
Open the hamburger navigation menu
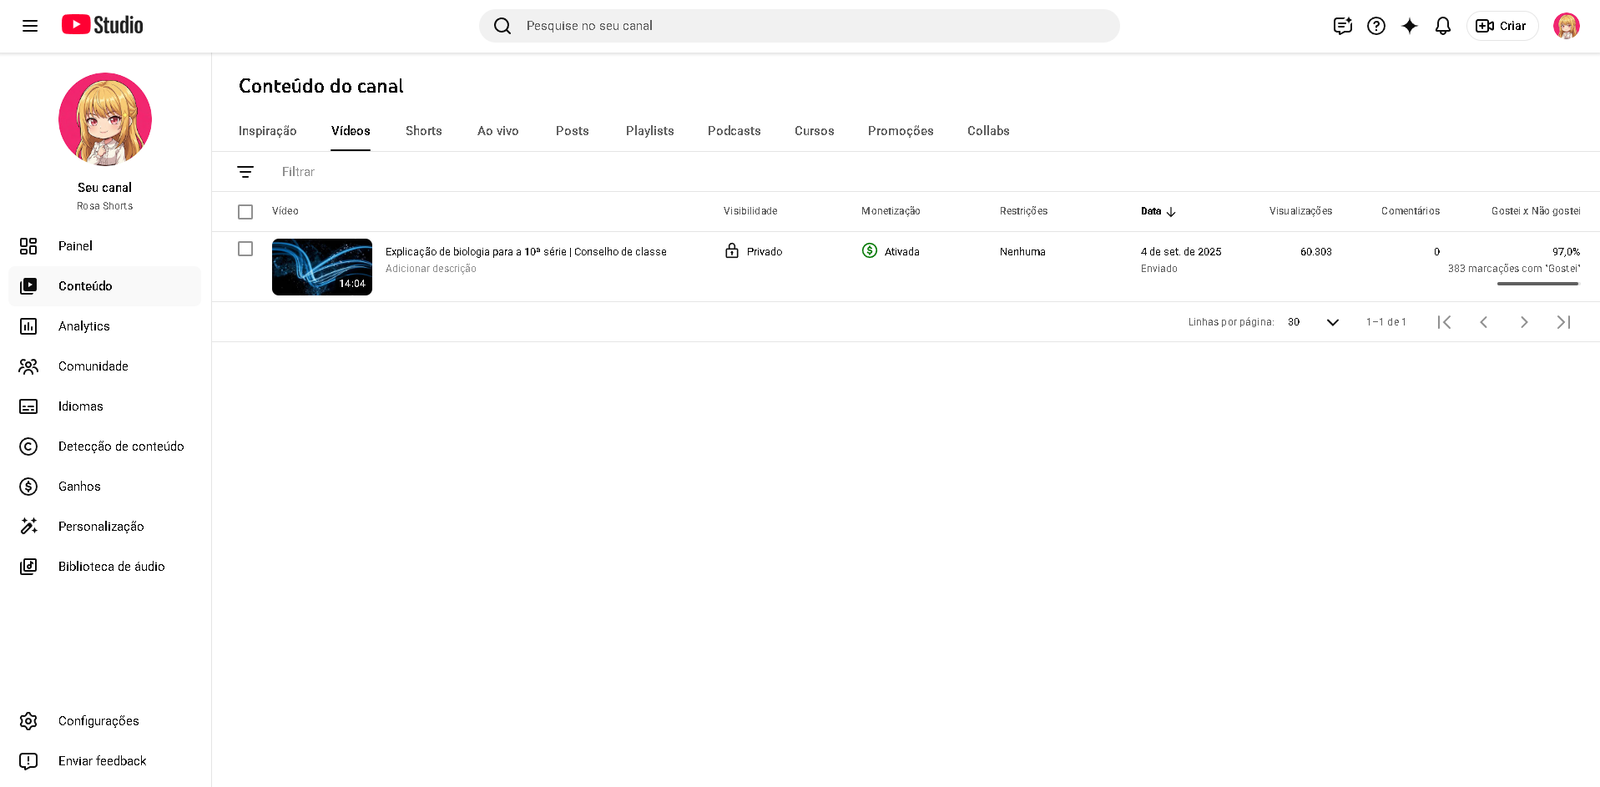[x=30, y=26]
